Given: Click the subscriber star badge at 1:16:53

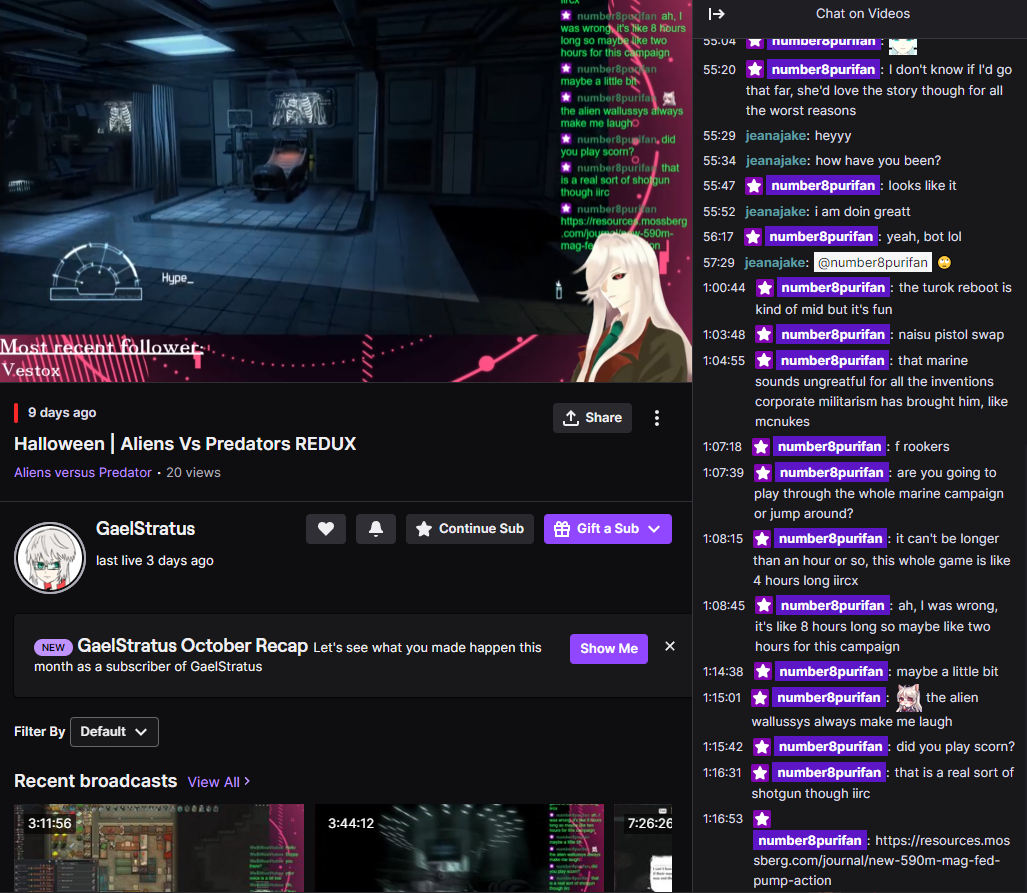Looking at the screenshot, I should pyautogui.click(x=762, y=819).
